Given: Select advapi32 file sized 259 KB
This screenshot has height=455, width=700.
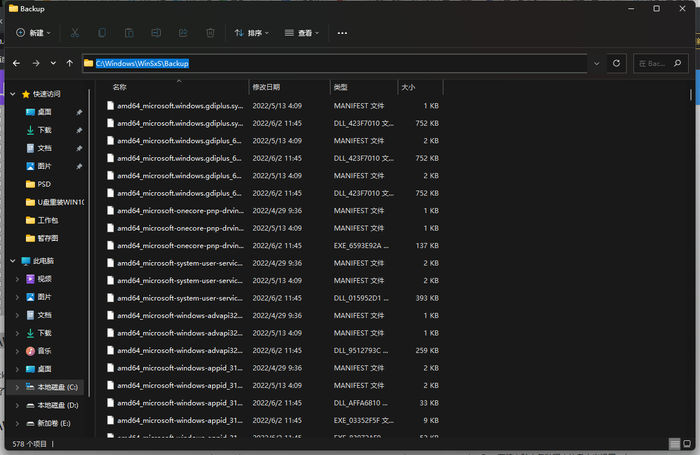Looking at the screenshot, I should tap(272, 351).
